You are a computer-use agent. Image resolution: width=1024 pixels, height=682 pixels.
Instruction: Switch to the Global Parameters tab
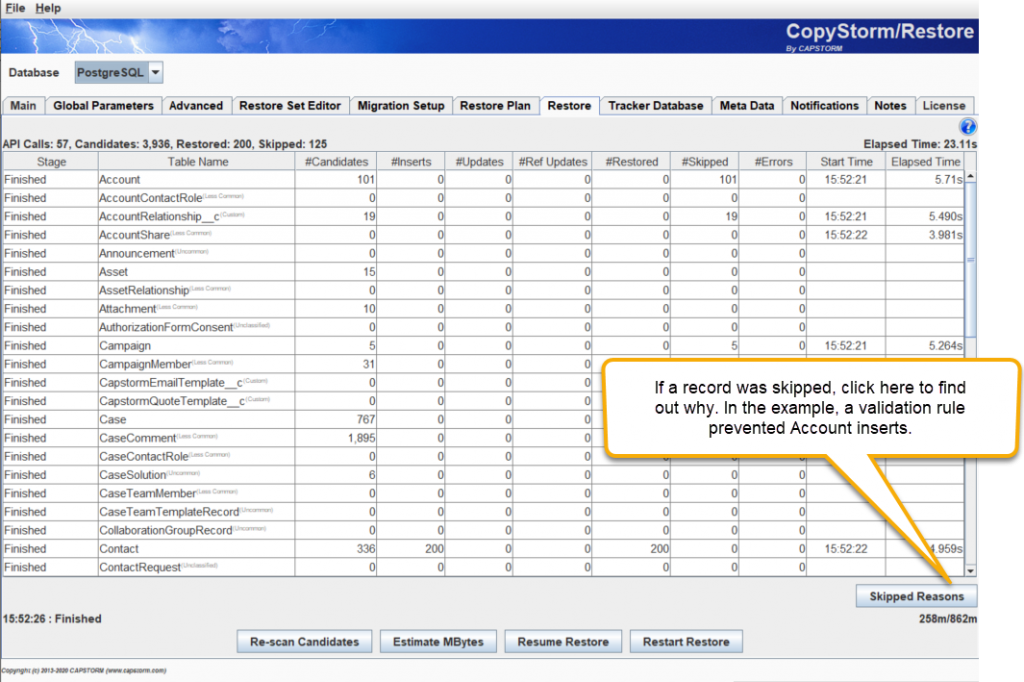[103, 106]
